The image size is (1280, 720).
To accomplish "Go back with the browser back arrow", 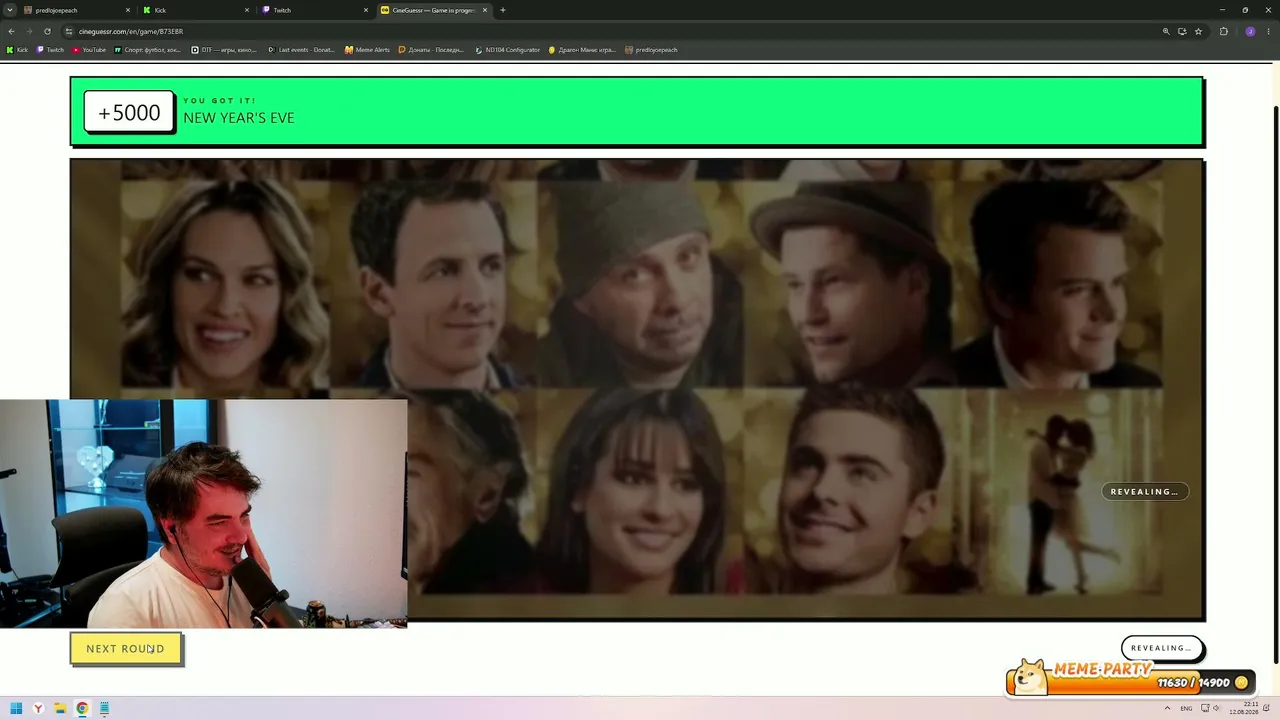I will coord(11,31).
